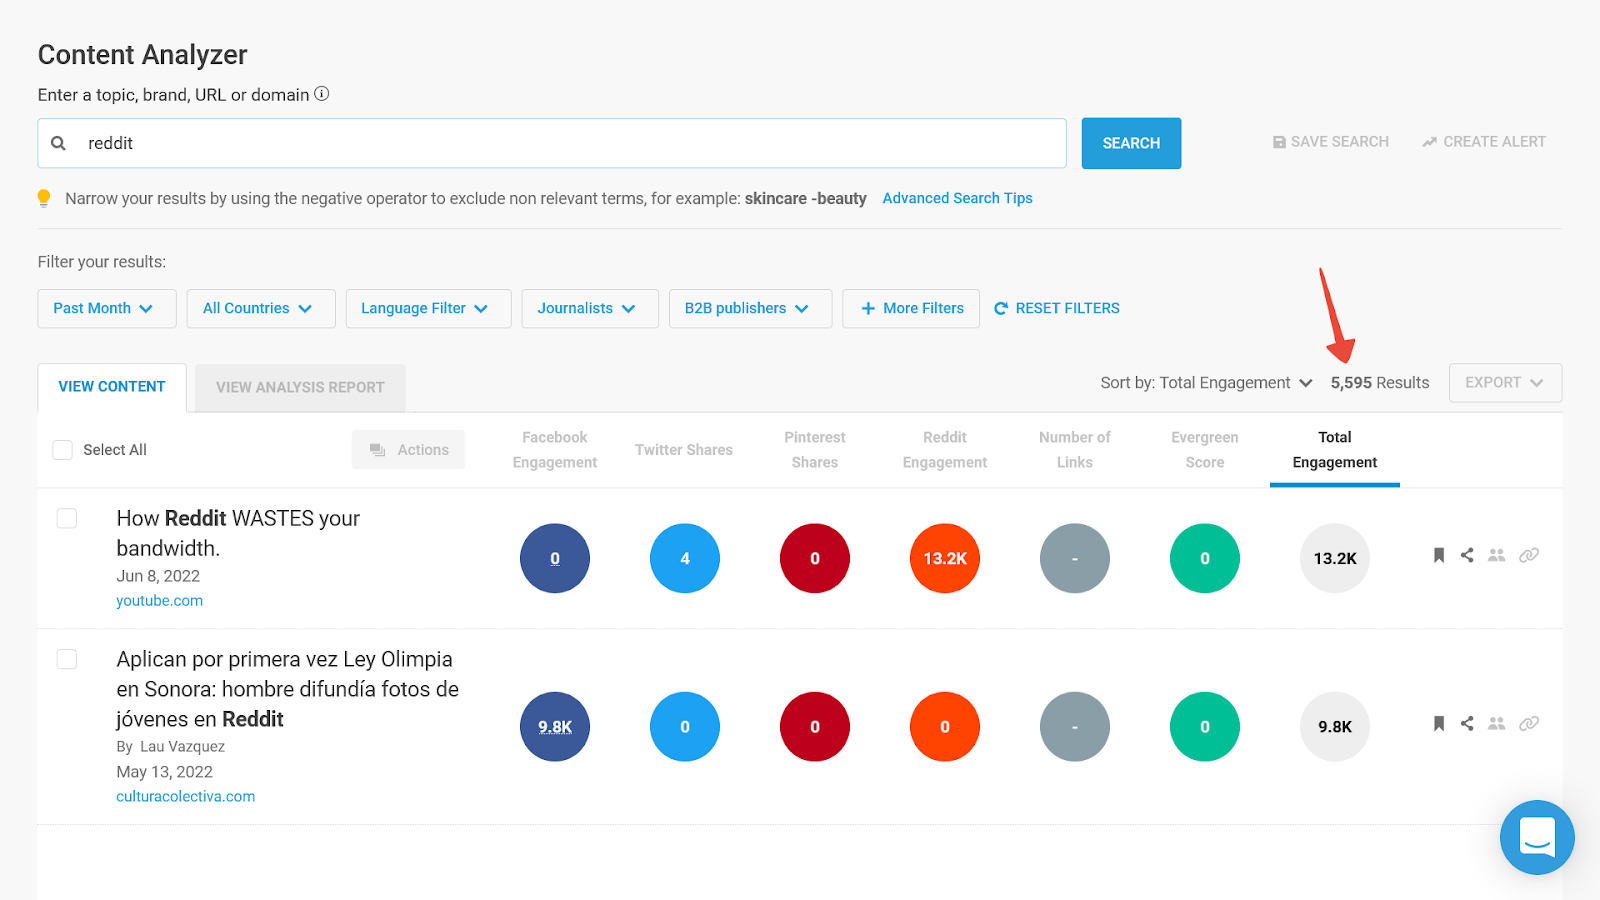This screenshot has height=900, width=1600.
Task: Click the date 'May 13, 2022'
Action: [165, 772]
